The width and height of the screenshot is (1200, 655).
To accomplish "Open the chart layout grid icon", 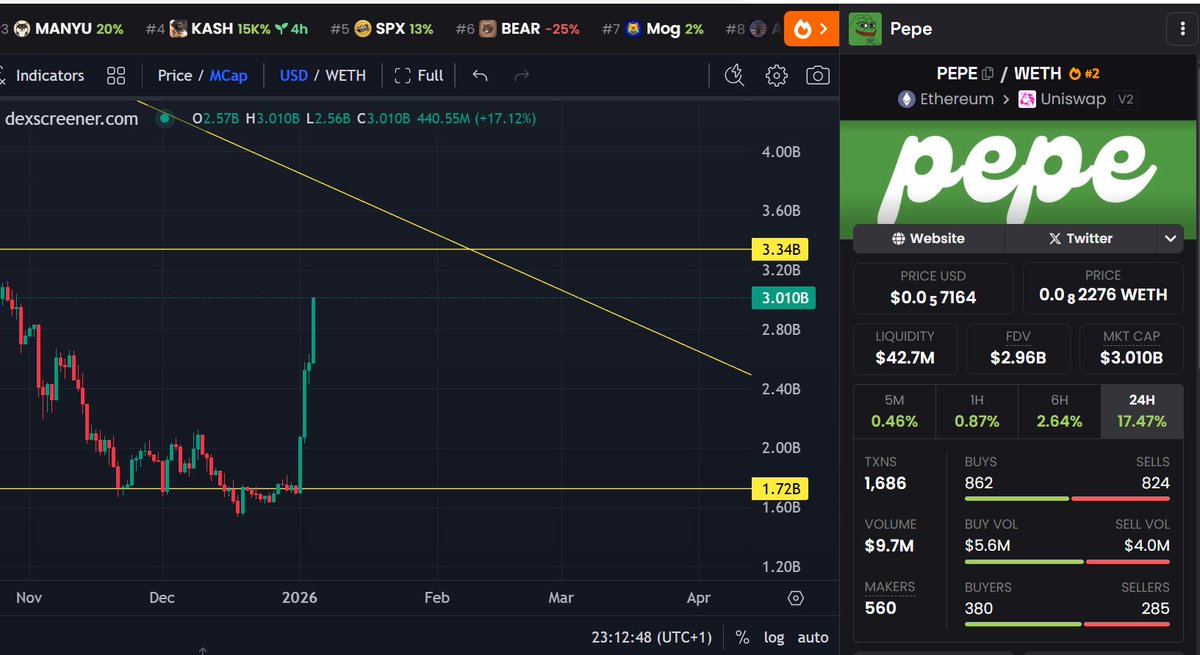I will pyautogui.click(x=116, y=75).
